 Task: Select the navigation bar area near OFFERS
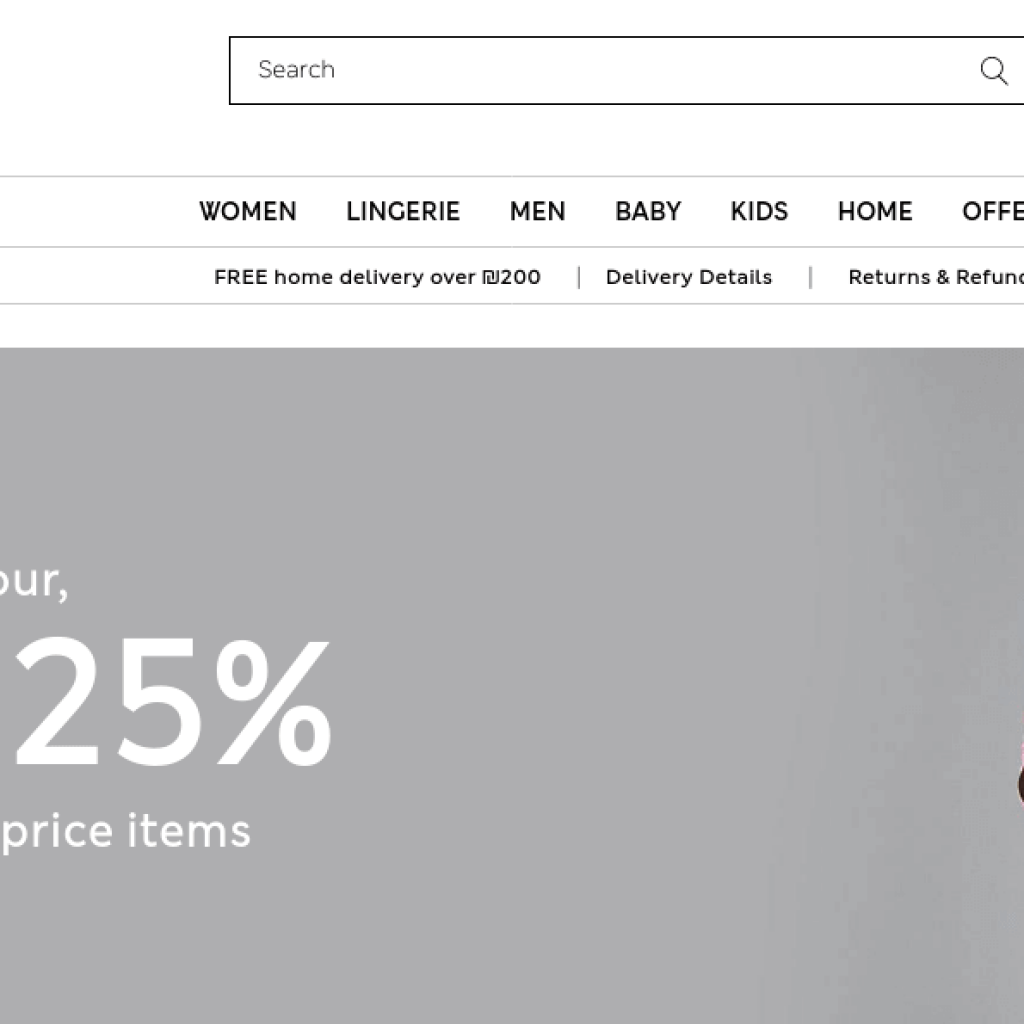tap(995, 211)
